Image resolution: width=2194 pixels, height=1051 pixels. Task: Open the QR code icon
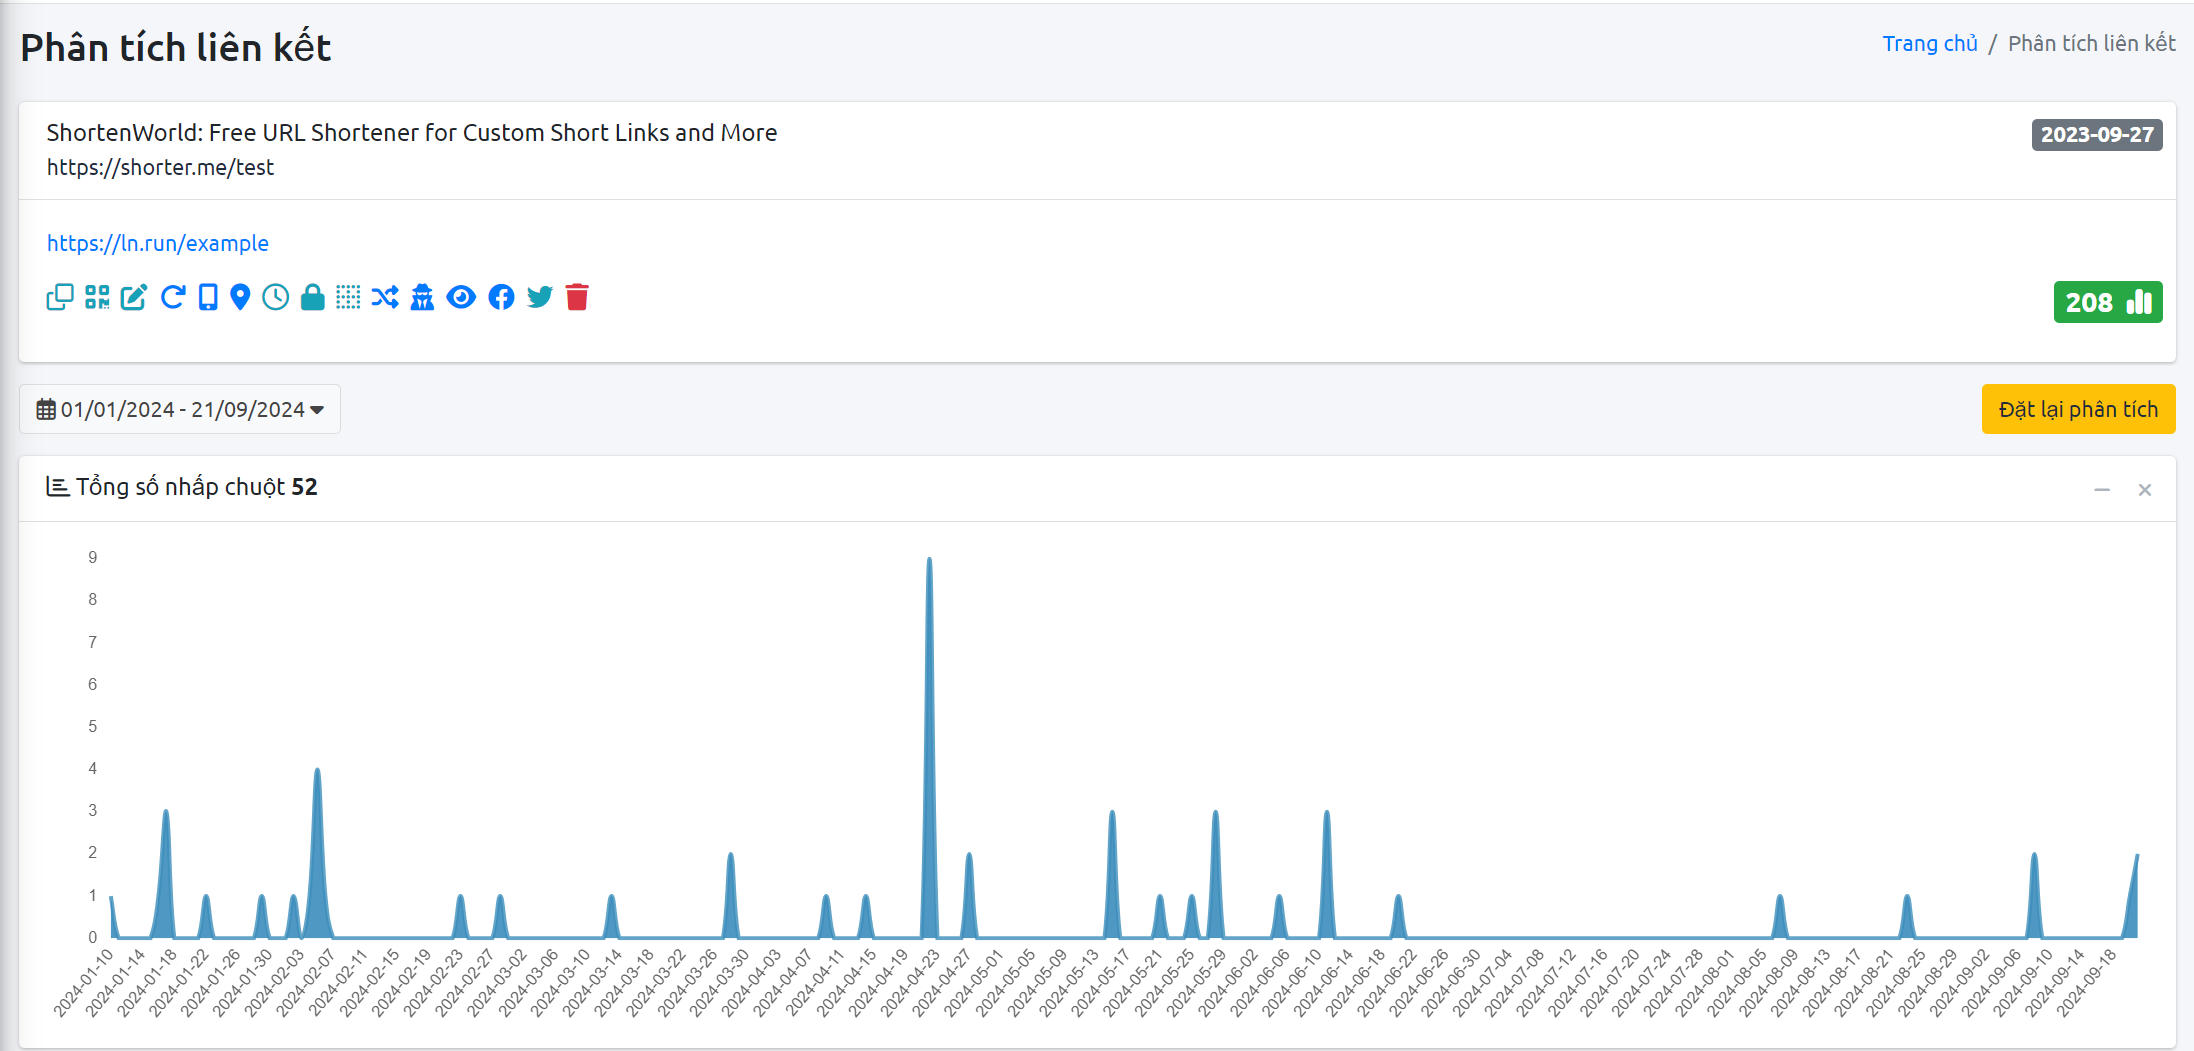[97, 297]
